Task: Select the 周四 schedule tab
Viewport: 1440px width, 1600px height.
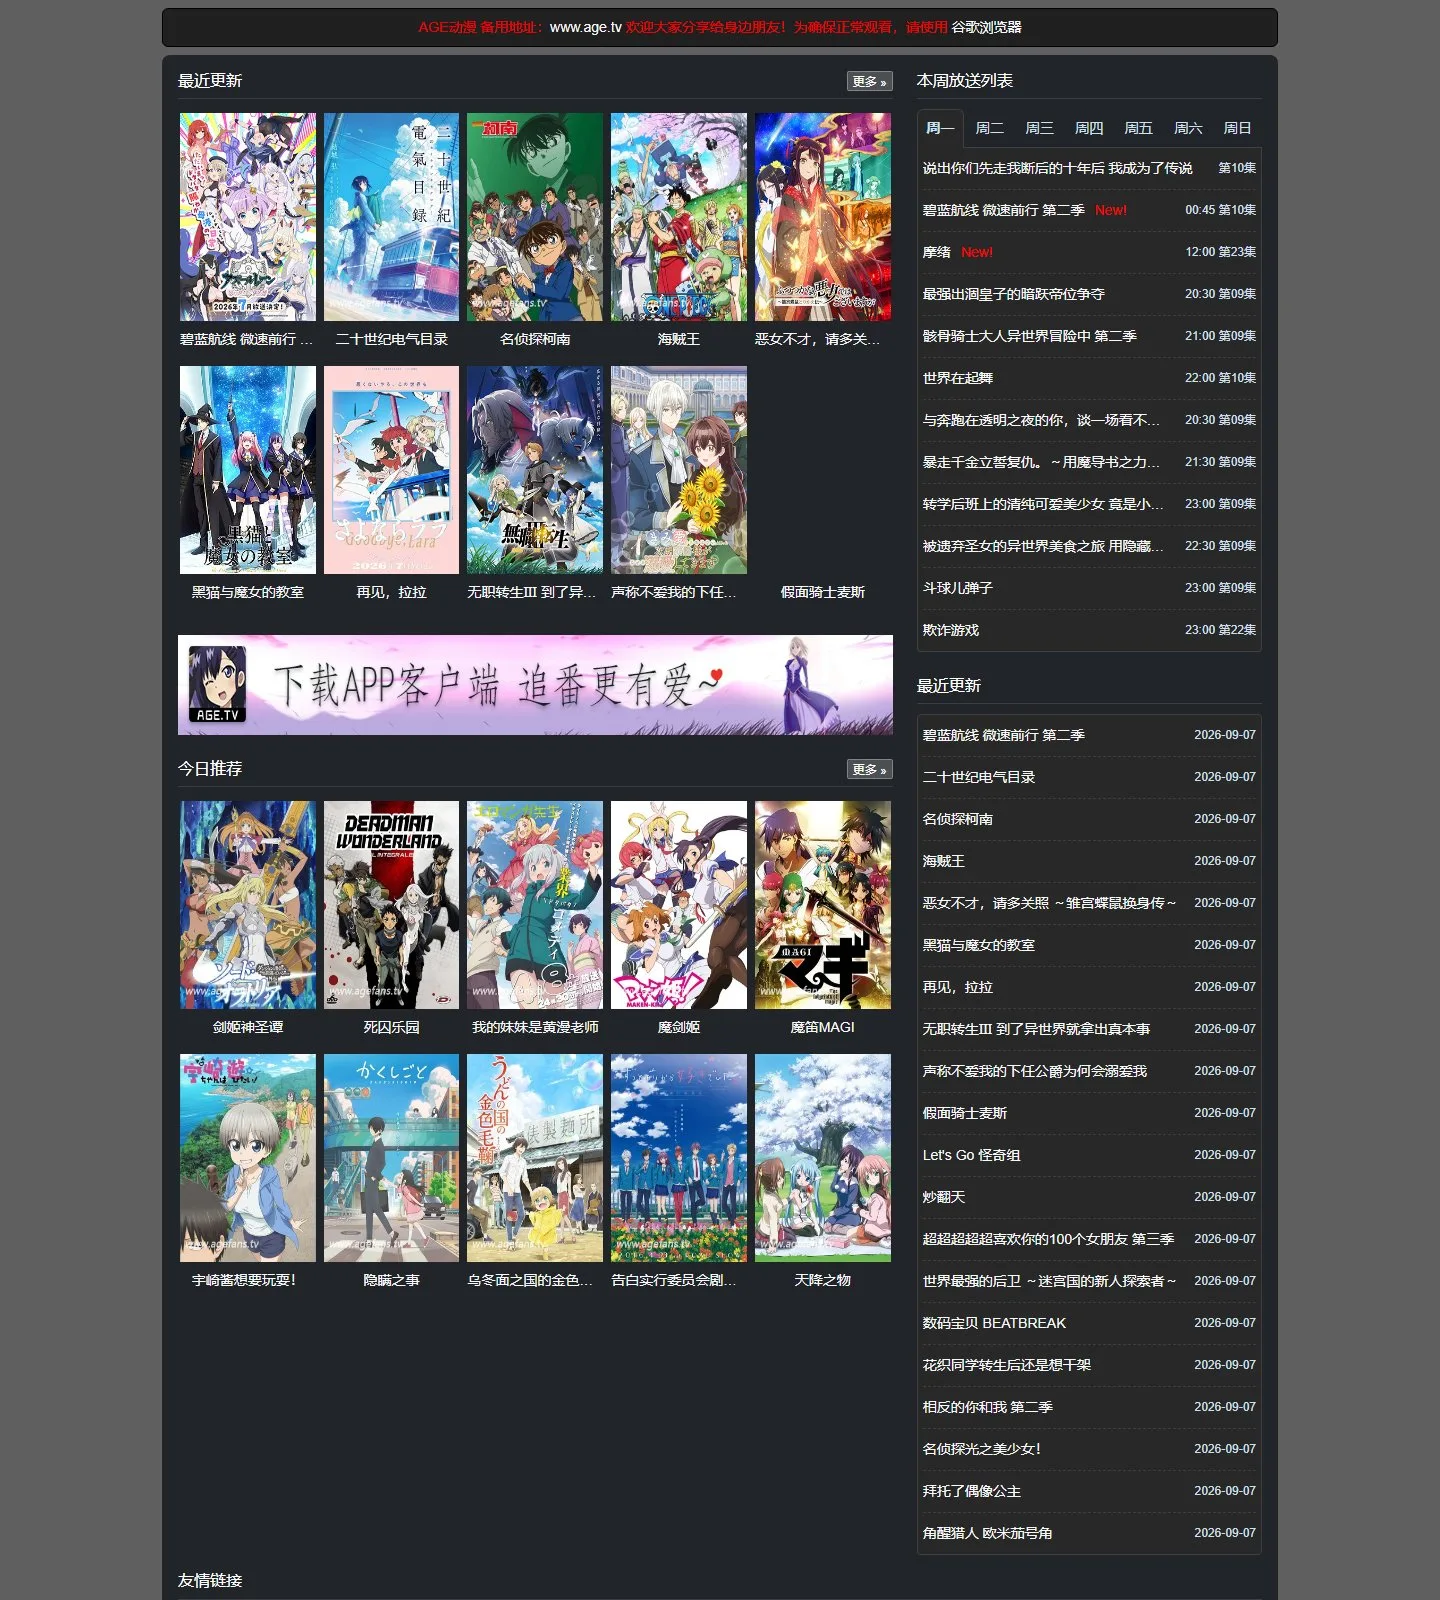Action: click(x=1089, y=128)
